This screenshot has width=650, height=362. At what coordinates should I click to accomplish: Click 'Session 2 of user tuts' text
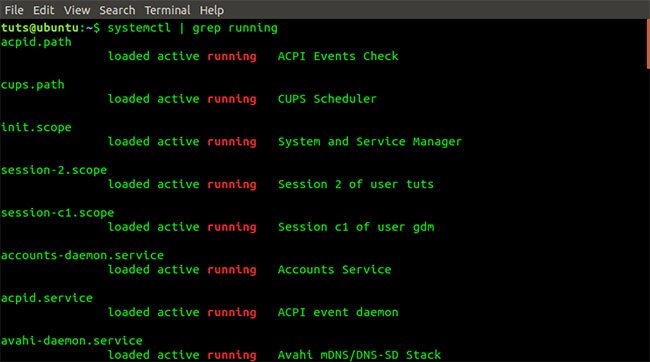click(356, 185)
